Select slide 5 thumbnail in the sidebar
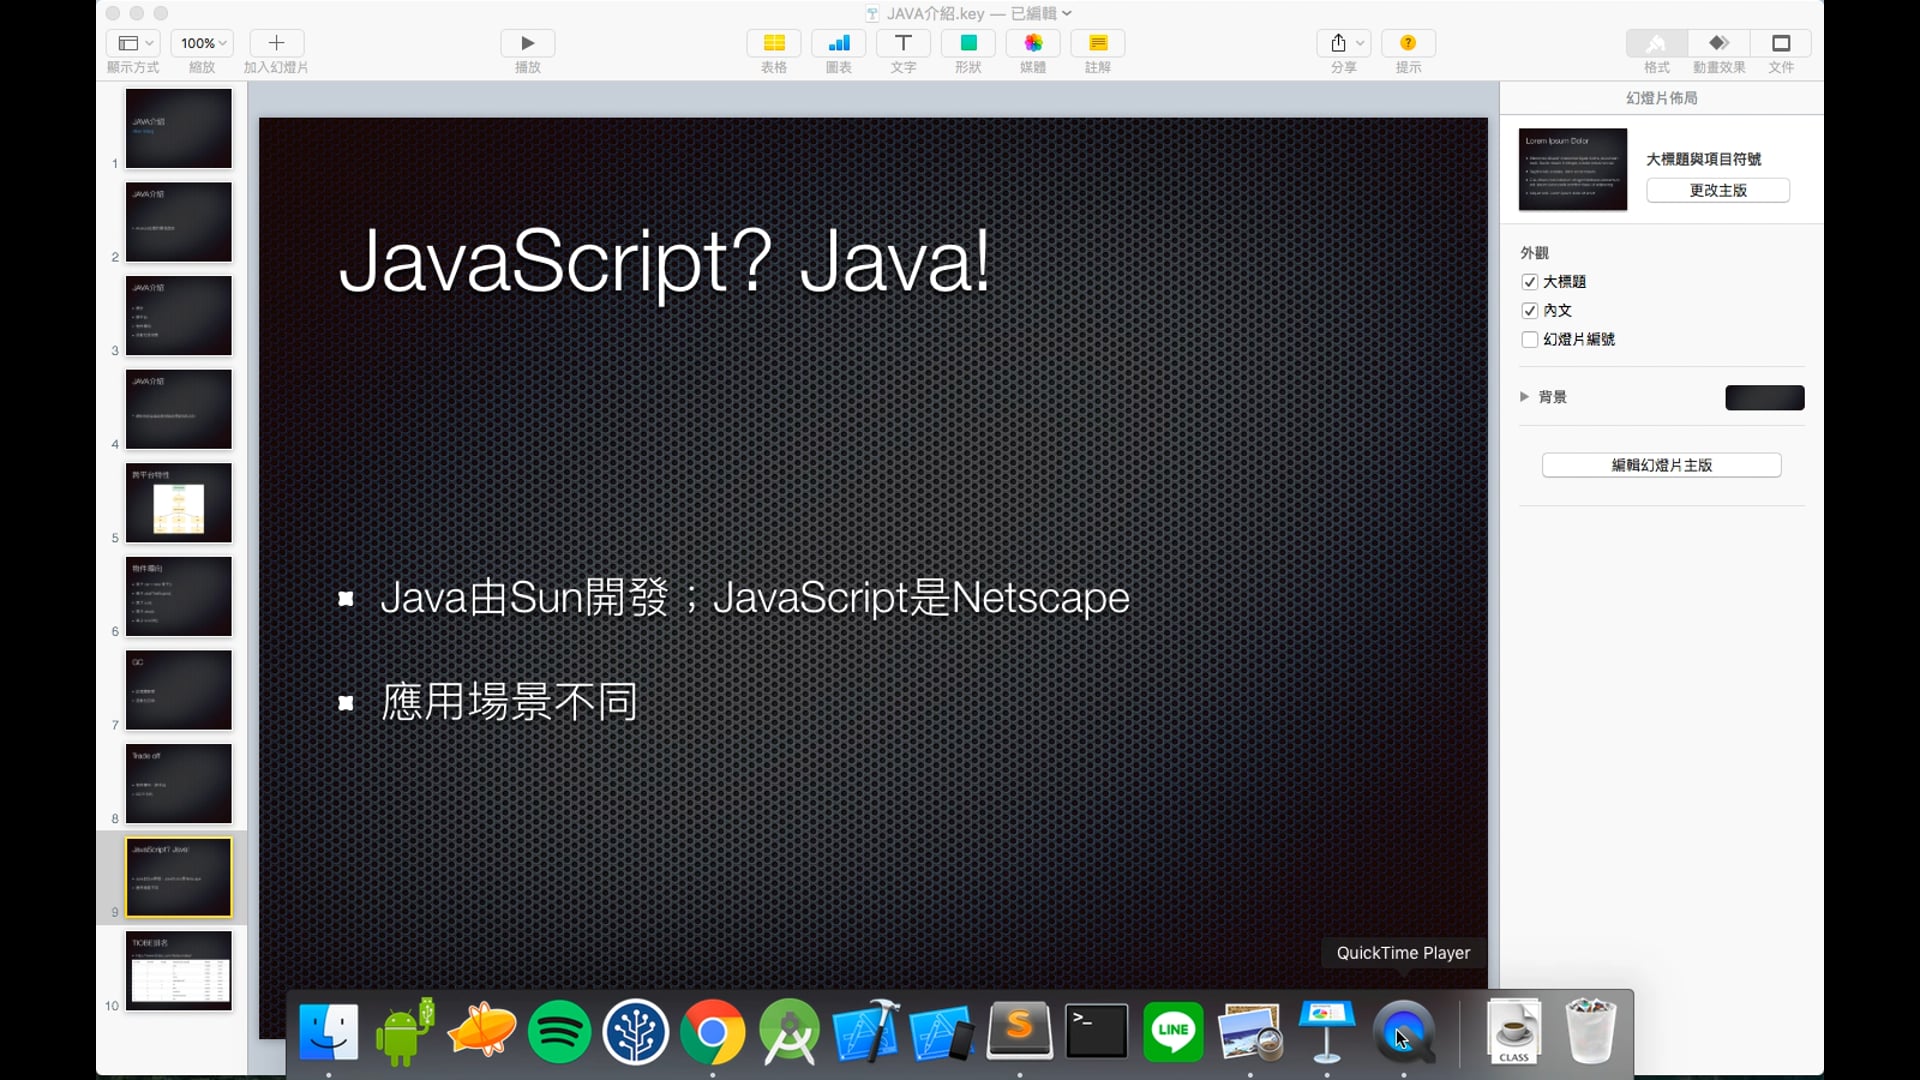The height and width of the screenshot is (1080, 1920). click(178, 502)
